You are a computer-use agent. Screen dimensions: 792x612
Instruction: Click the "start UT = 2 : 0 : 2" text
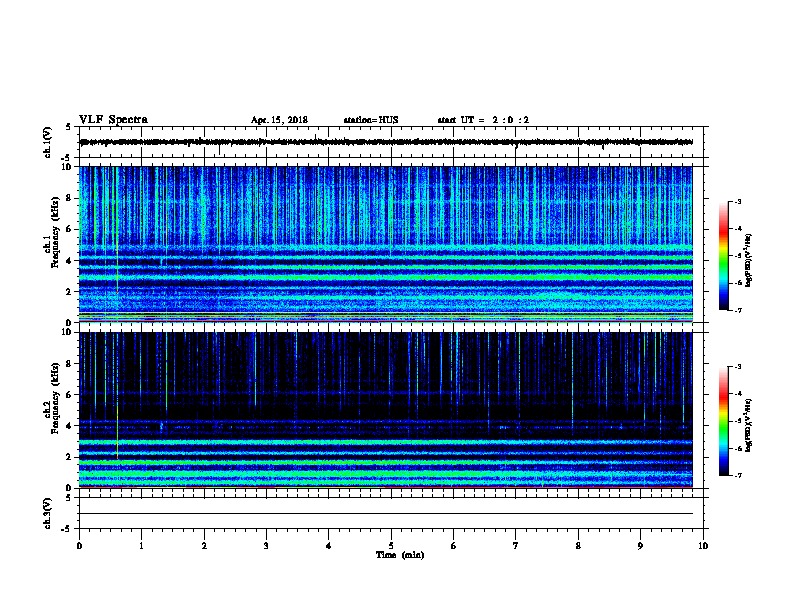pyautogui.click(x=483, y=120)
